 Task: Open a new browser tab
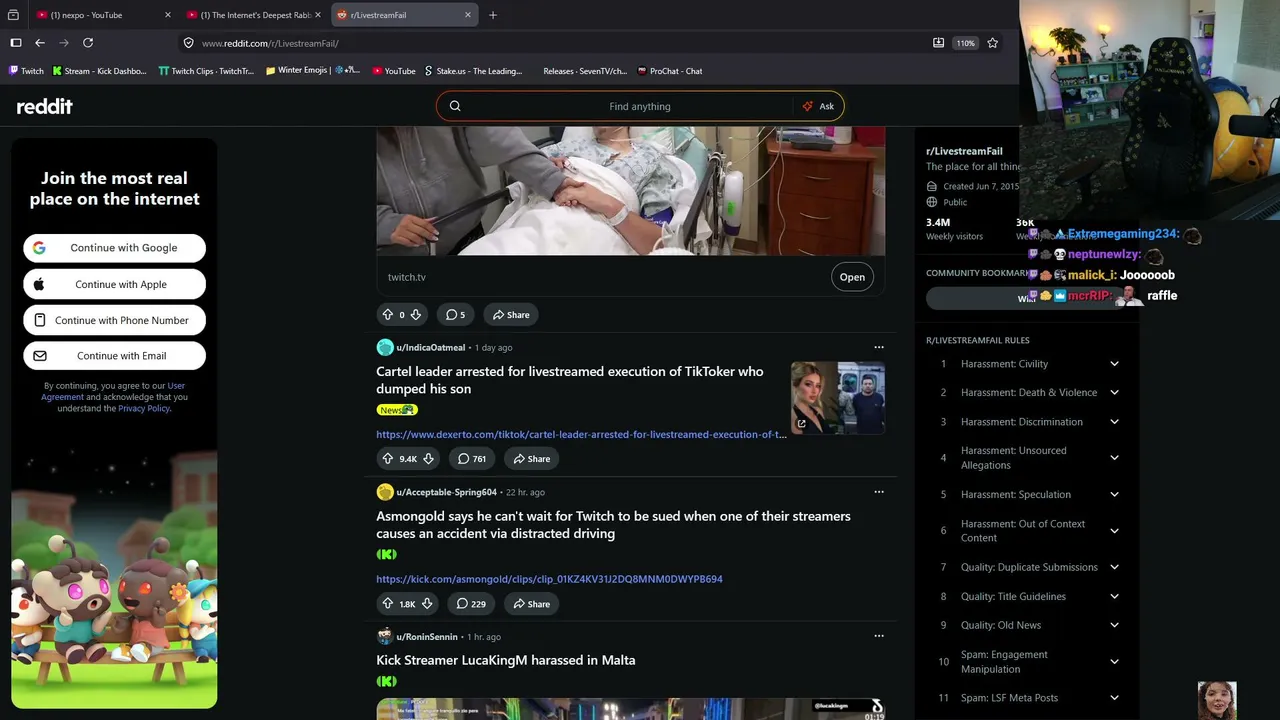pyautogui.click(x=493, y=15)
